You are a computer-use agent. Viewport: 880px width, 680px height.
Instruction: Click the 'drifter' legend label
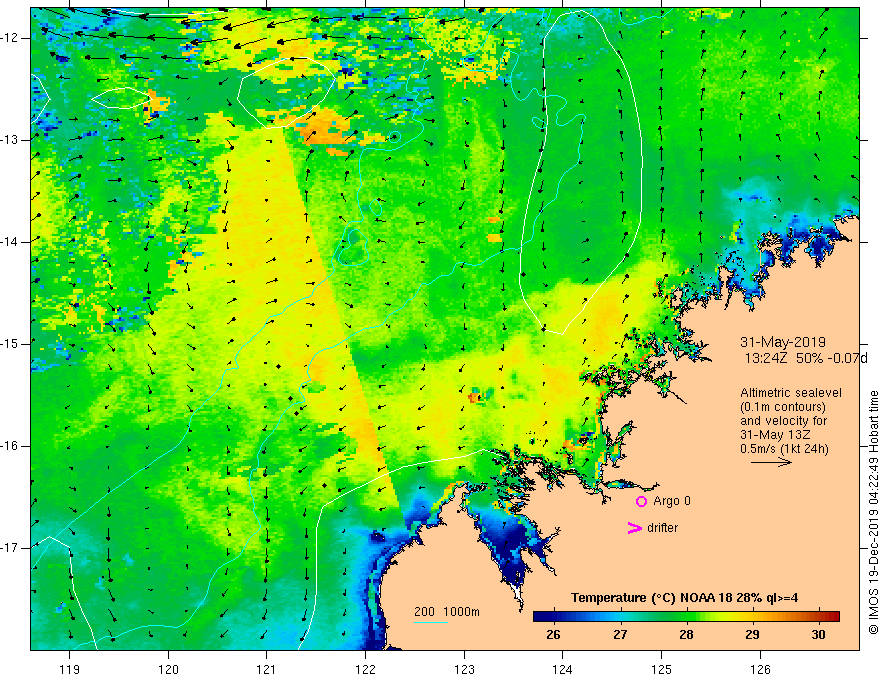(662, 528)
